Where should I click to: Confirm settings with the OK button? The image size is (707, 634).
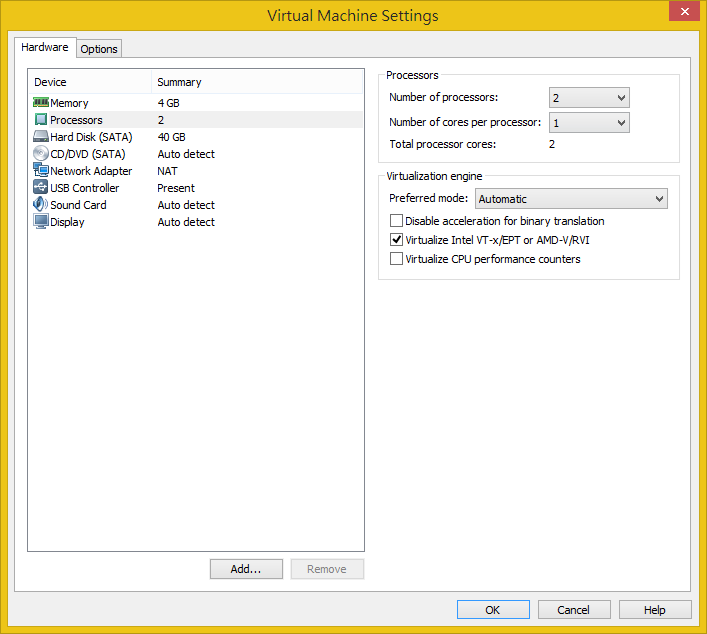click(x=493, y=610)
